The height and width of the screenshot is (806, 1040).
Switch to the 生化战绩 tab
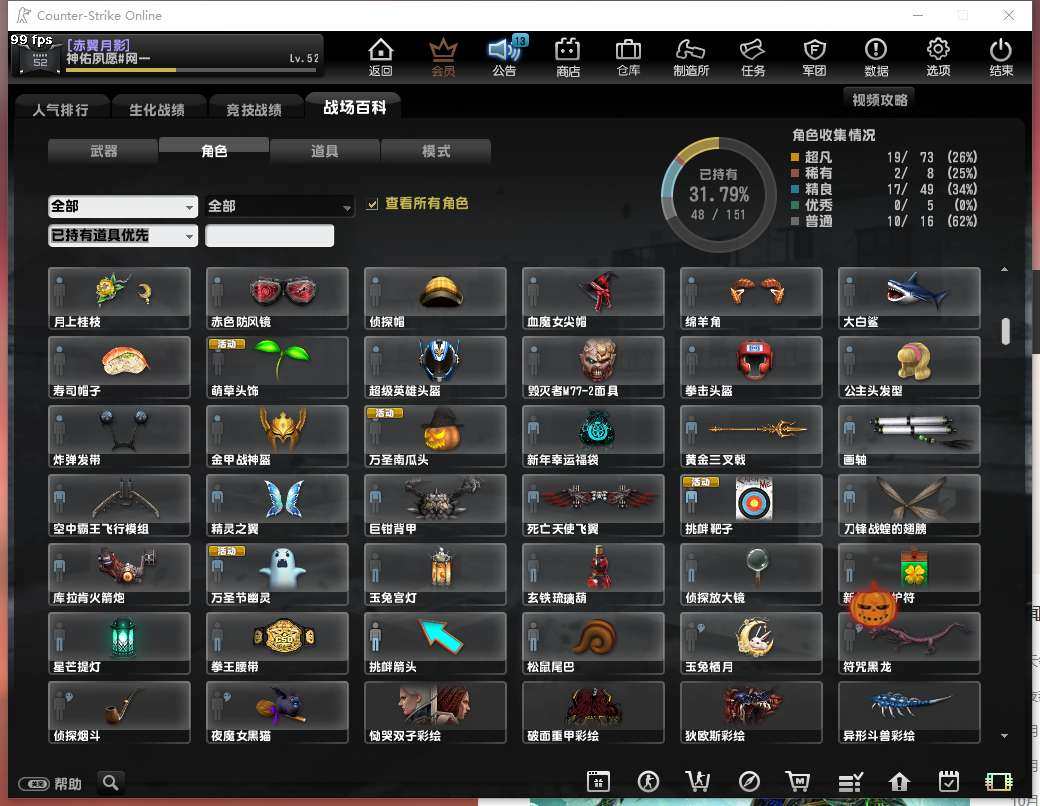pyautogui.click(x=157, y=109)
